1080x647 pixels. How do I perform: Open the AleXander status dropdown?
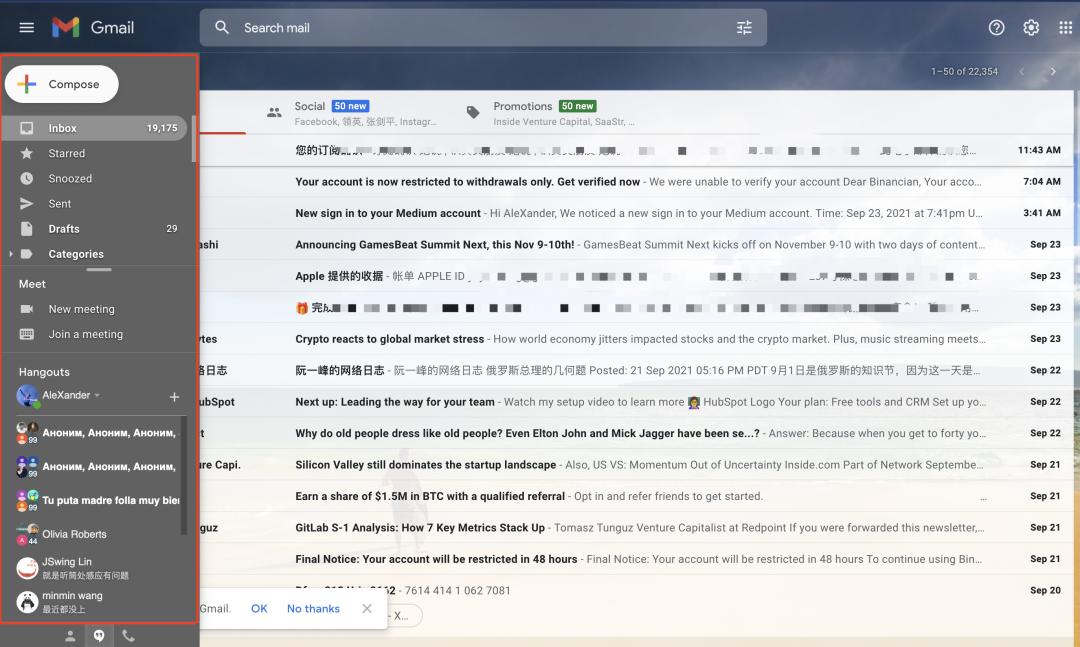[x=97, y=396]
